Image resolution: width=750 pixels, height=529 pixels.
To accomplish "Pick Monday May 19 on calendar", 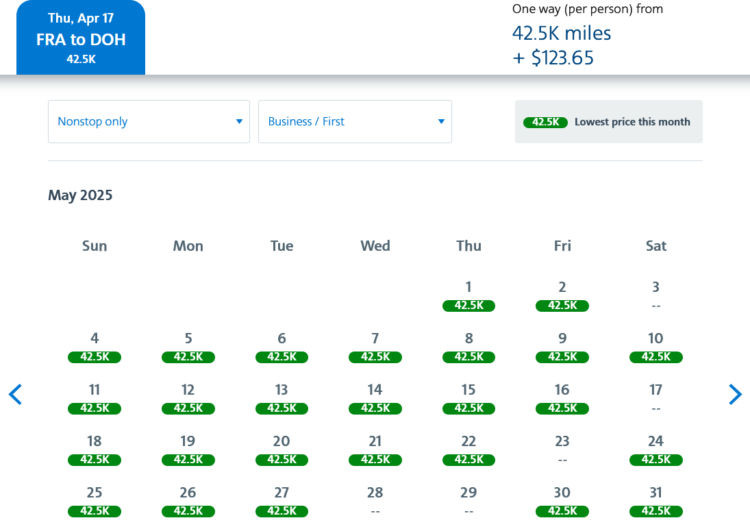I will click(x=188, y=449).
